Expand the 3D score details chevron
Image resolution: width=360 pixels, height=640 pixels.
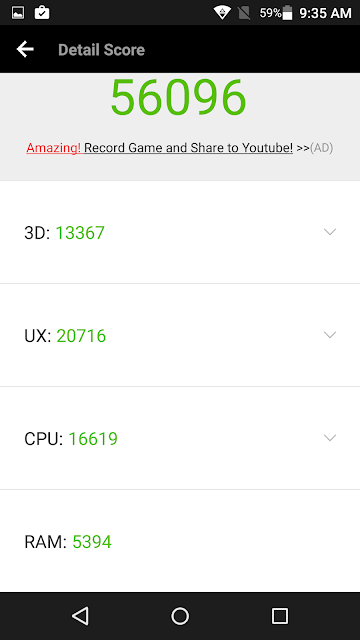330,232
